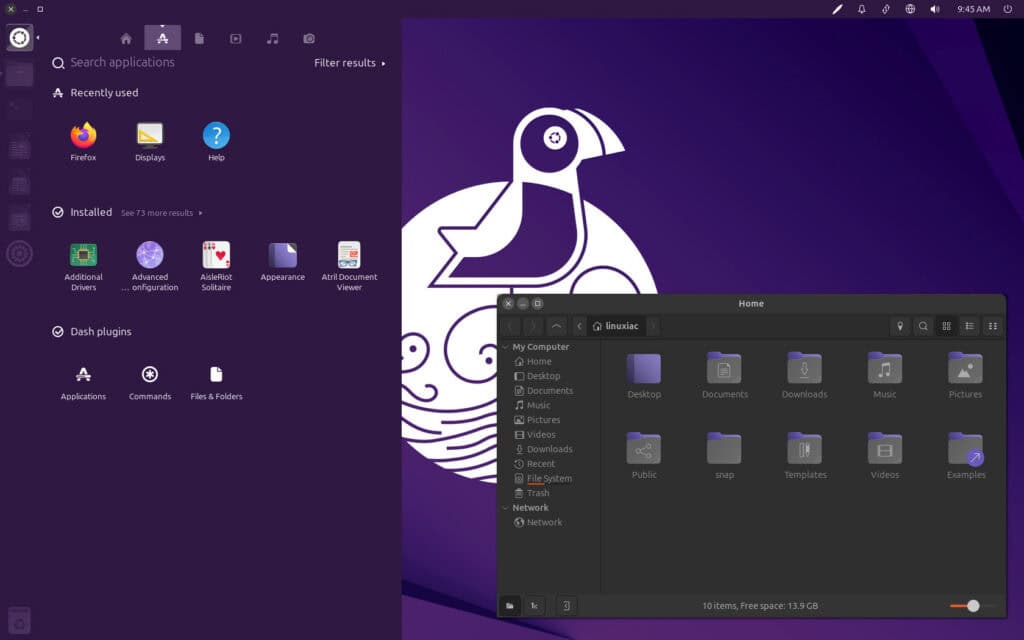Viewport: 1024px width, 640px height.
Task: Expand the Filter results panel
Action: pos(349,63)
